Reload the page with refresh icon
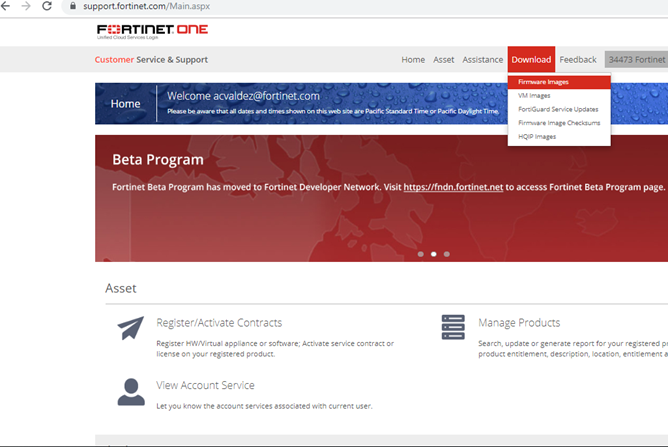The height and width of the screenshot is (447, 668). pyautogui.click(x=49, y=7)
